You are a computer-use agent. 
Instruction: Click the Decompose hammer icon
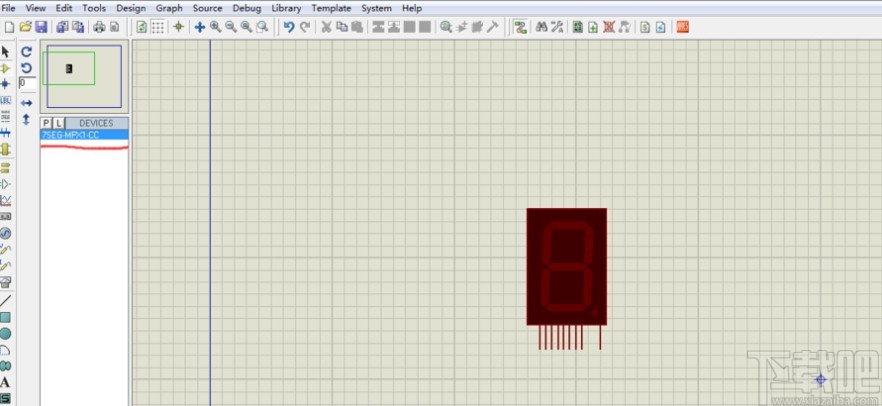pos(493,27)
